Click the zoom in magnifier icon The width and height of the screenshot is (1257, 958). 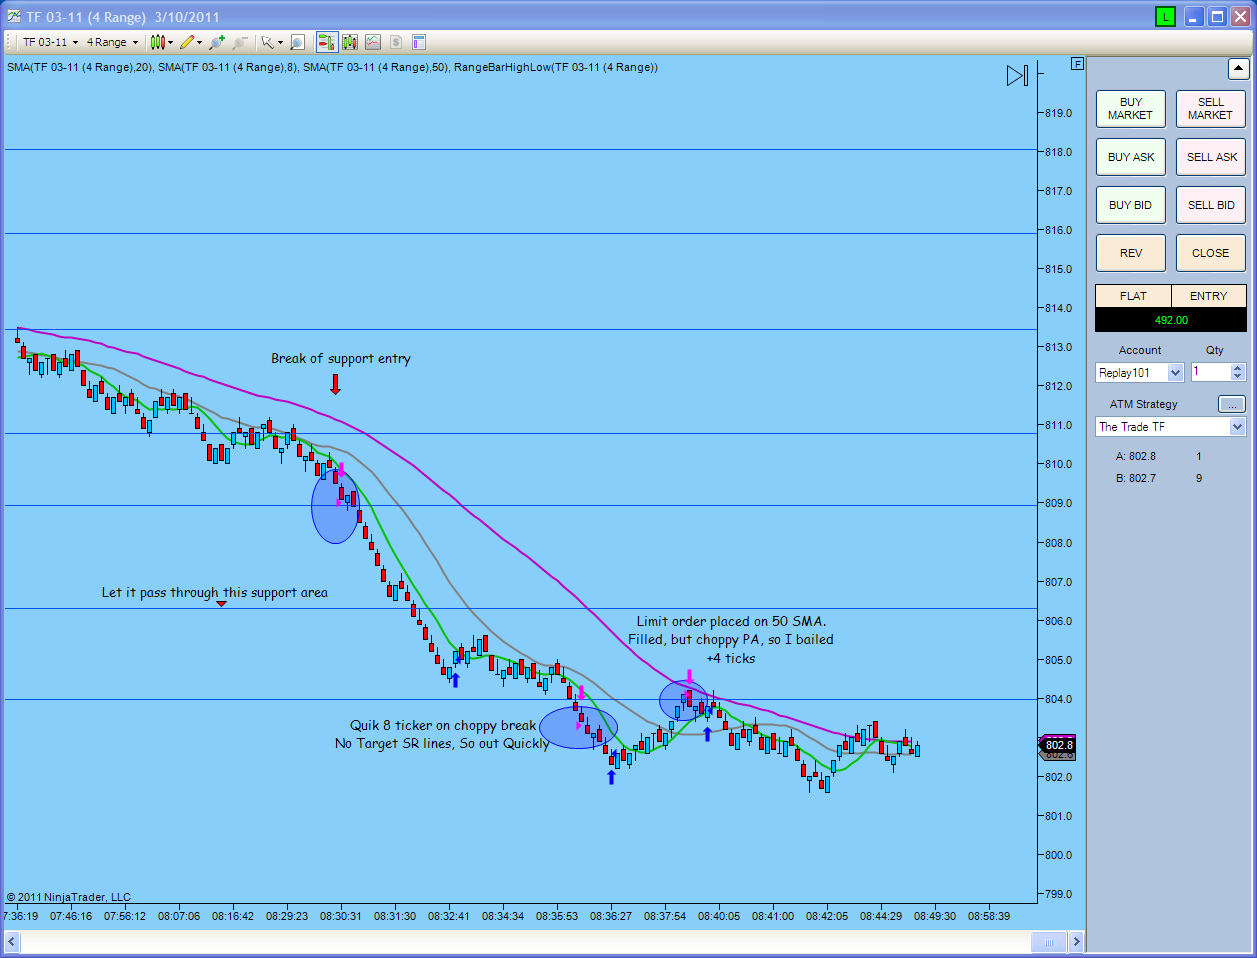coord(216,42)
